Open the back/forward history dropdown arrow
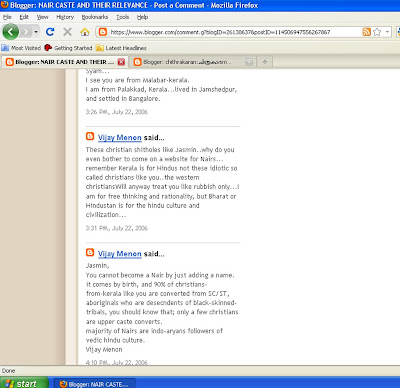 pyautogui.click(x=36, y=32)
